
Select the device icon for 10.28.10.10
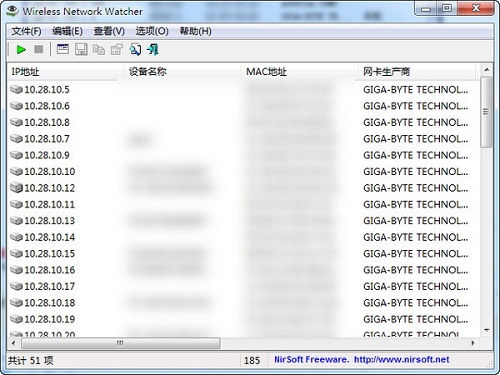click(x=16, y=172)
